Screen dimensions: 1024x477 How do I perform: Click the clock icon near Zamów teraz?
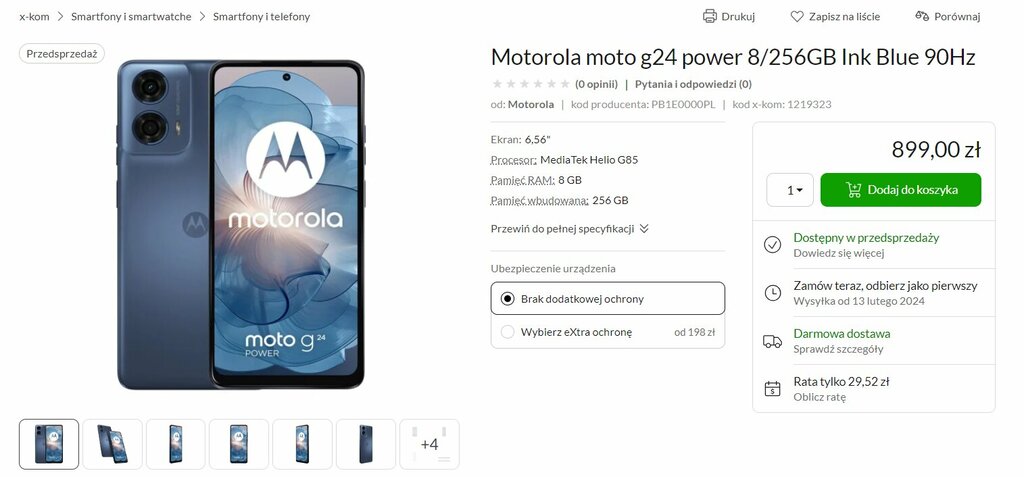pos(773,293)
